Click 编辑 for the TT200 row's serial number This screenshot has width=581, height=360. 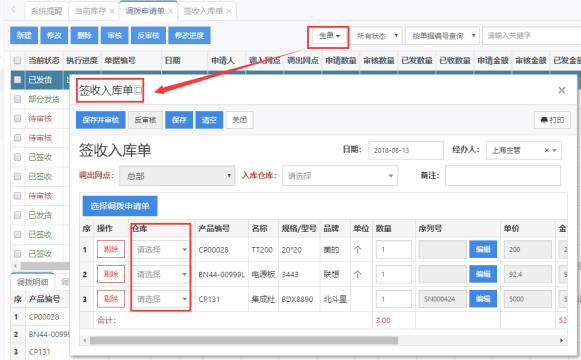tap(483, 249)
